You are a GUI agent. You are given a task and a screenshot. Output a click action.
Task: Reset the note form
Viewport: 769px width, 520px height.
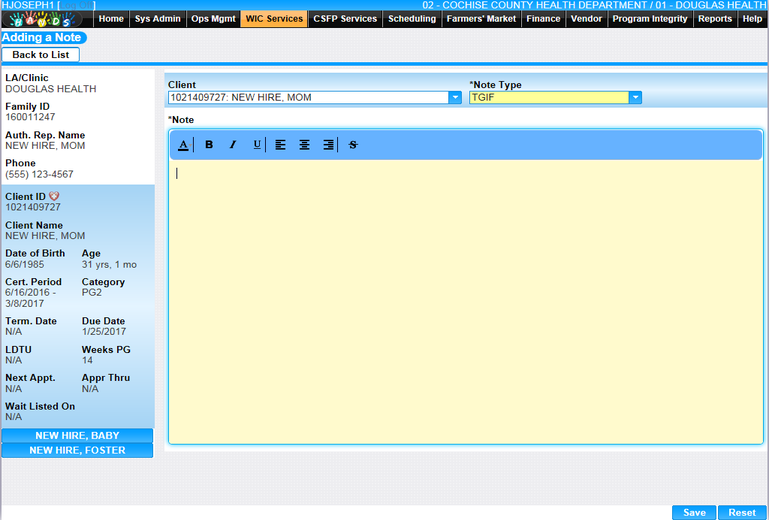click(x=741, y=512)
